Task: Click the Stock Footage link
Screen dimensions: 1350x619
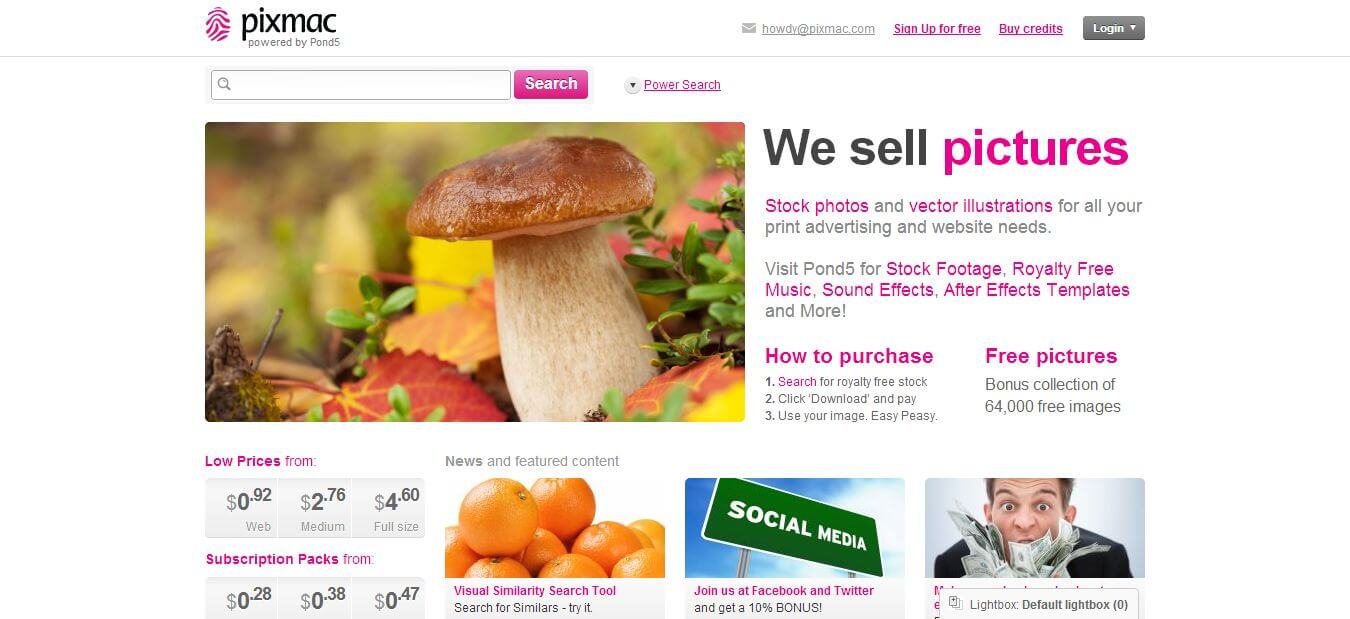Action: 943,269
